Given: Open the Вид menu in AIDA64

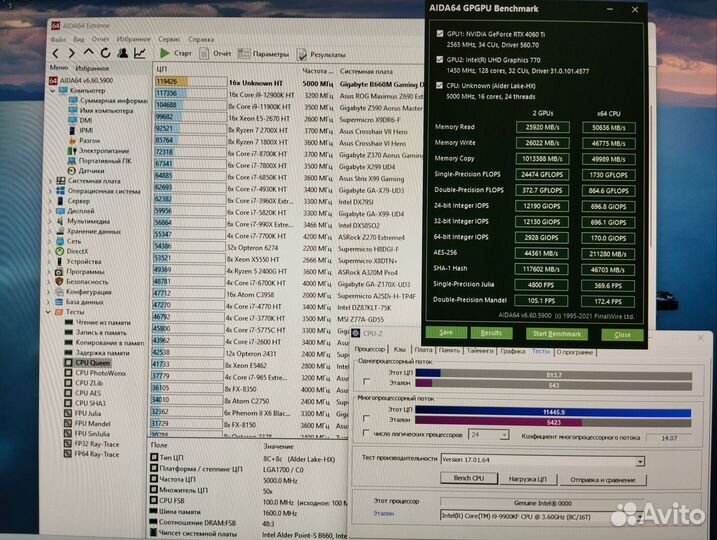Looking at the screenshot, I should tap(79, 39).
